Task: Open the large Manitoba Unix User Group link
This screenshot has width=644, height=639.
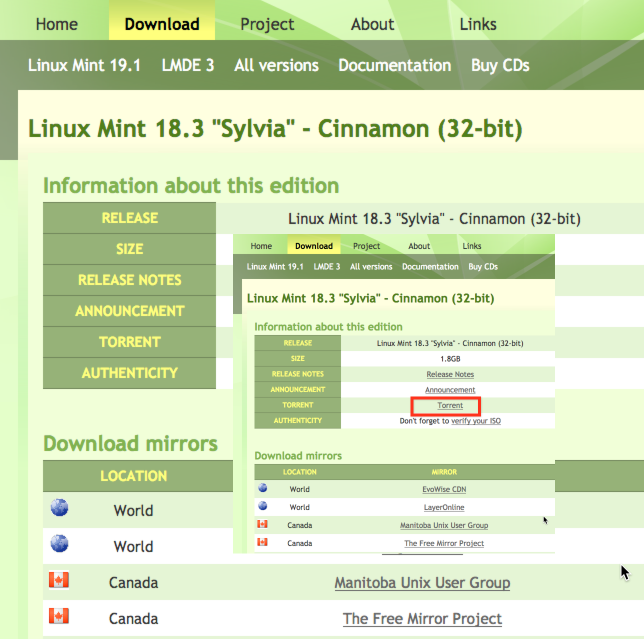Action: (x=422, y=583)
